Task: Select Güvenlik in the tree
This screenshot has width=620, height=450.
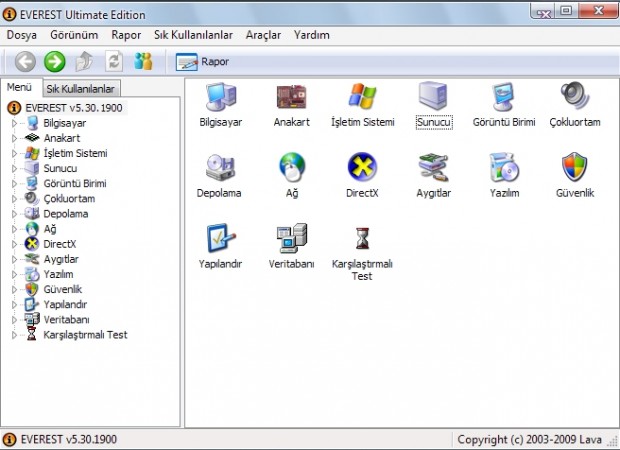Action: click(62, 289)
